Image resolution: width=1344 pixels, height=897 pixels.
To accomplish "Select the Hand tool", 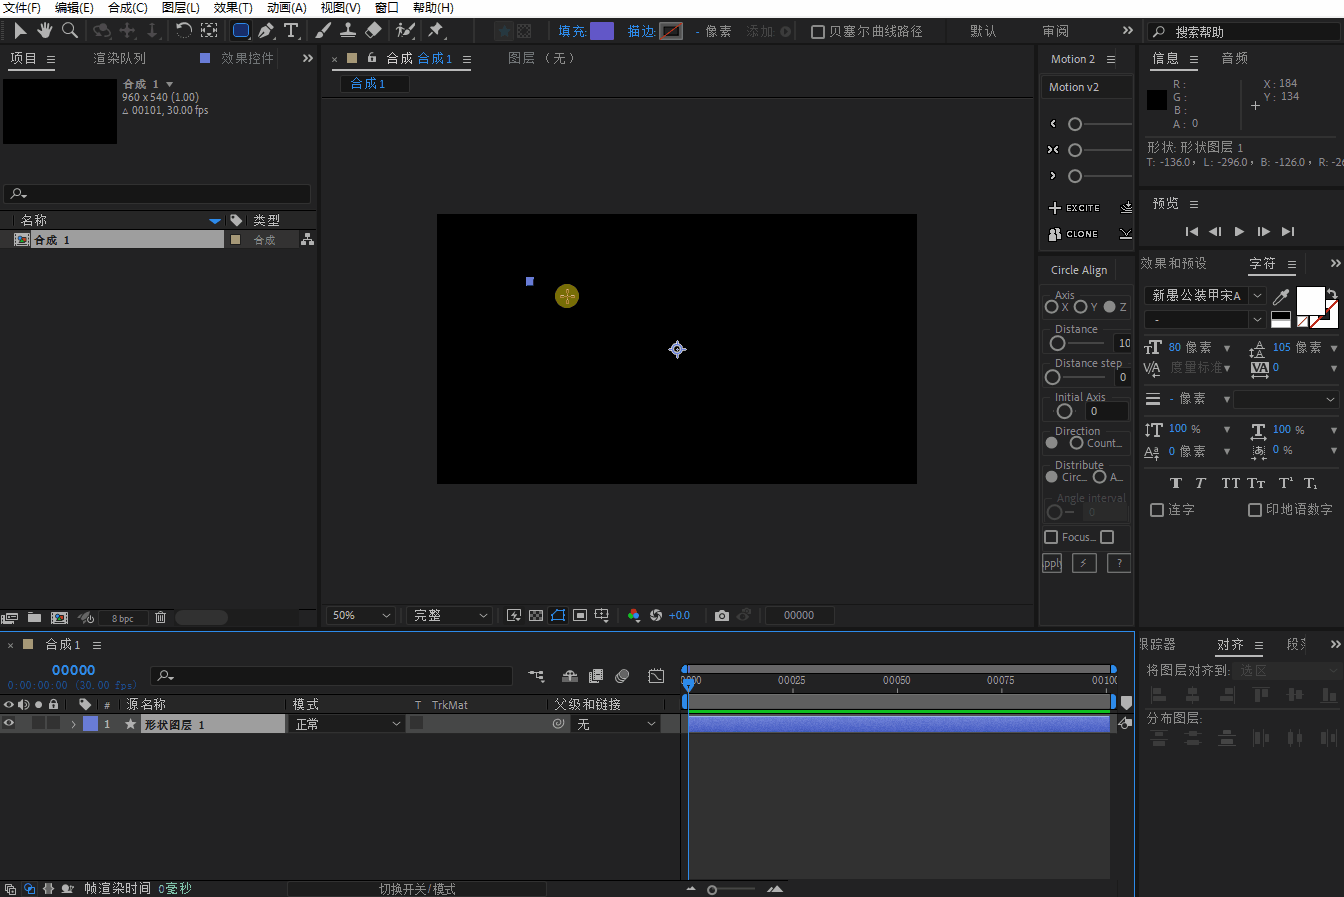I will point(44,31).
